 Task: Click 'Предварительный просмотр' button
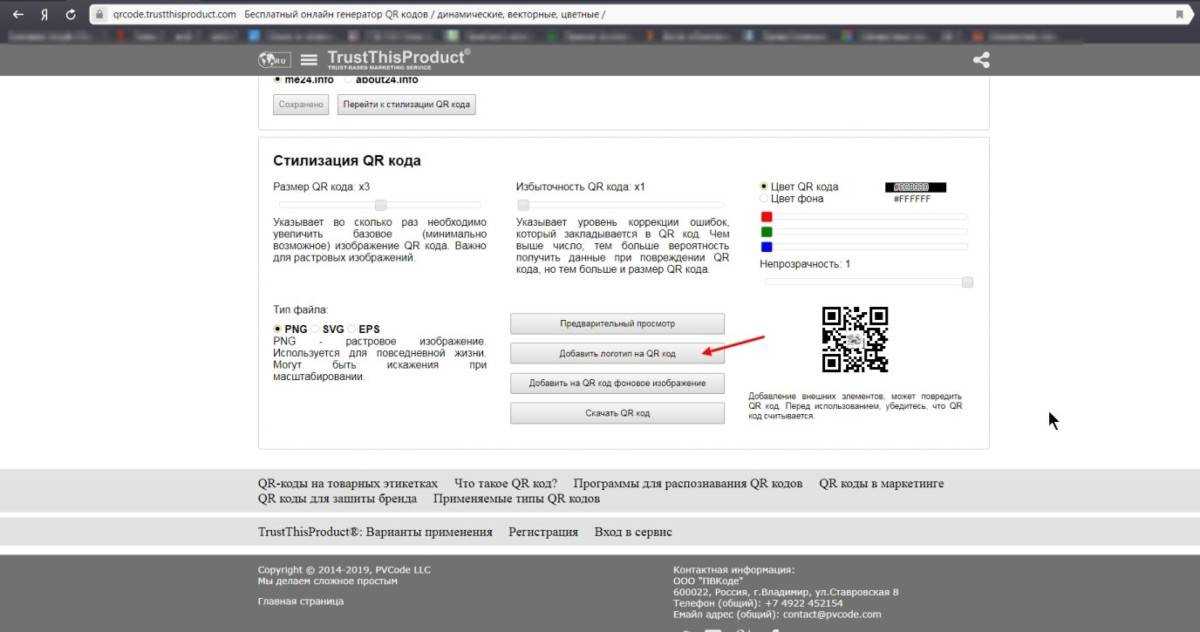tap(617, 324)
